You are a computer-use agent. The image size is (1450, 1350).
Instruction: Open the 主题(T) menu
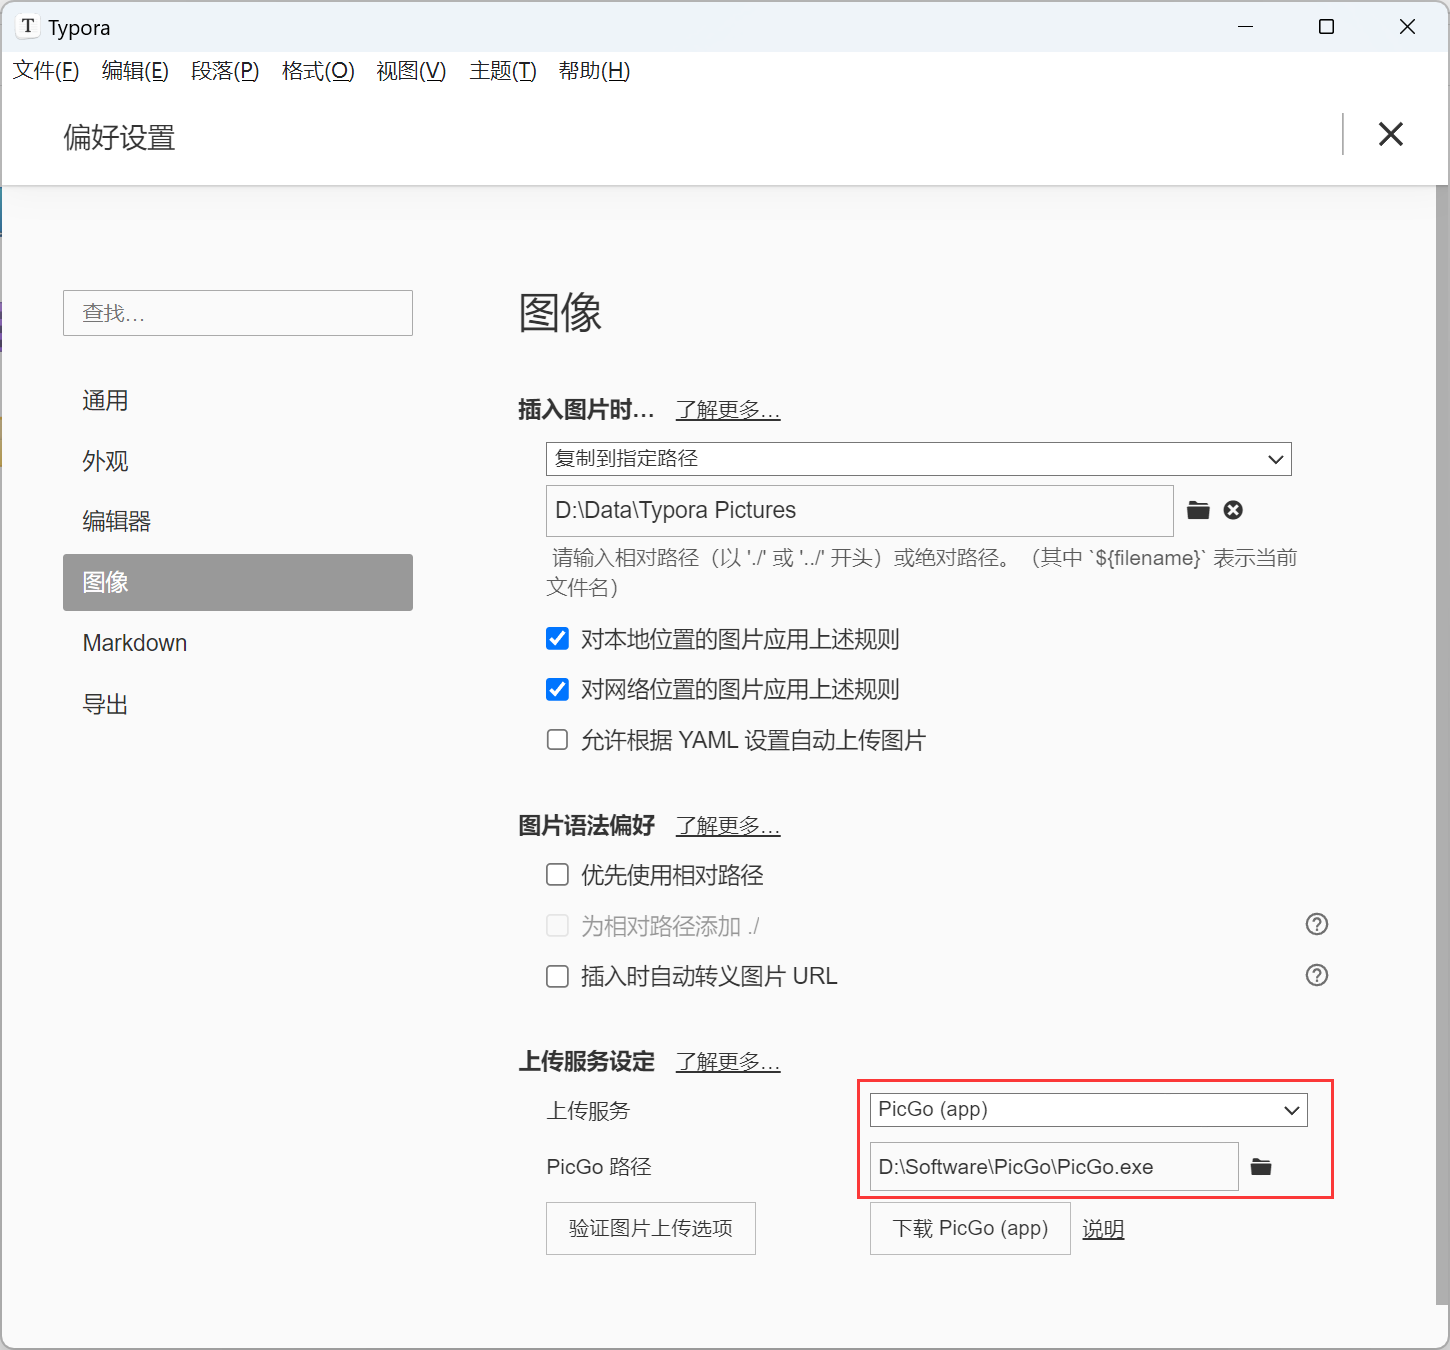[503, 71]
